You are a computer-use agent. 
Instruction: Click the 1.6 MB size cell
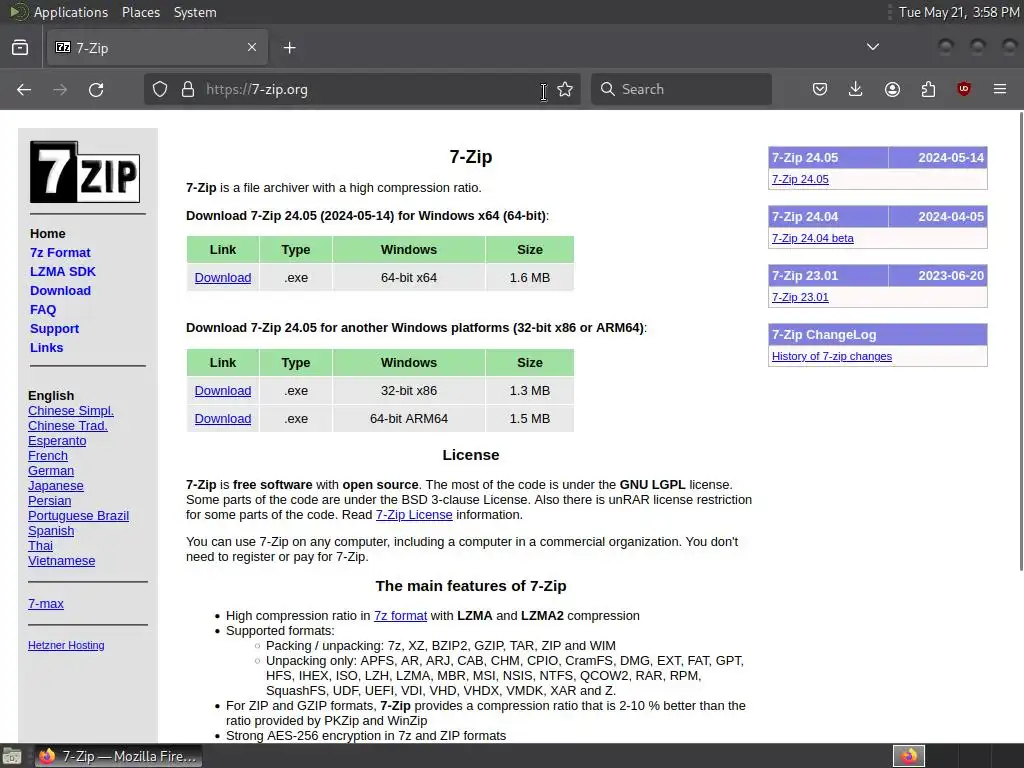click(x=530, y=278)
